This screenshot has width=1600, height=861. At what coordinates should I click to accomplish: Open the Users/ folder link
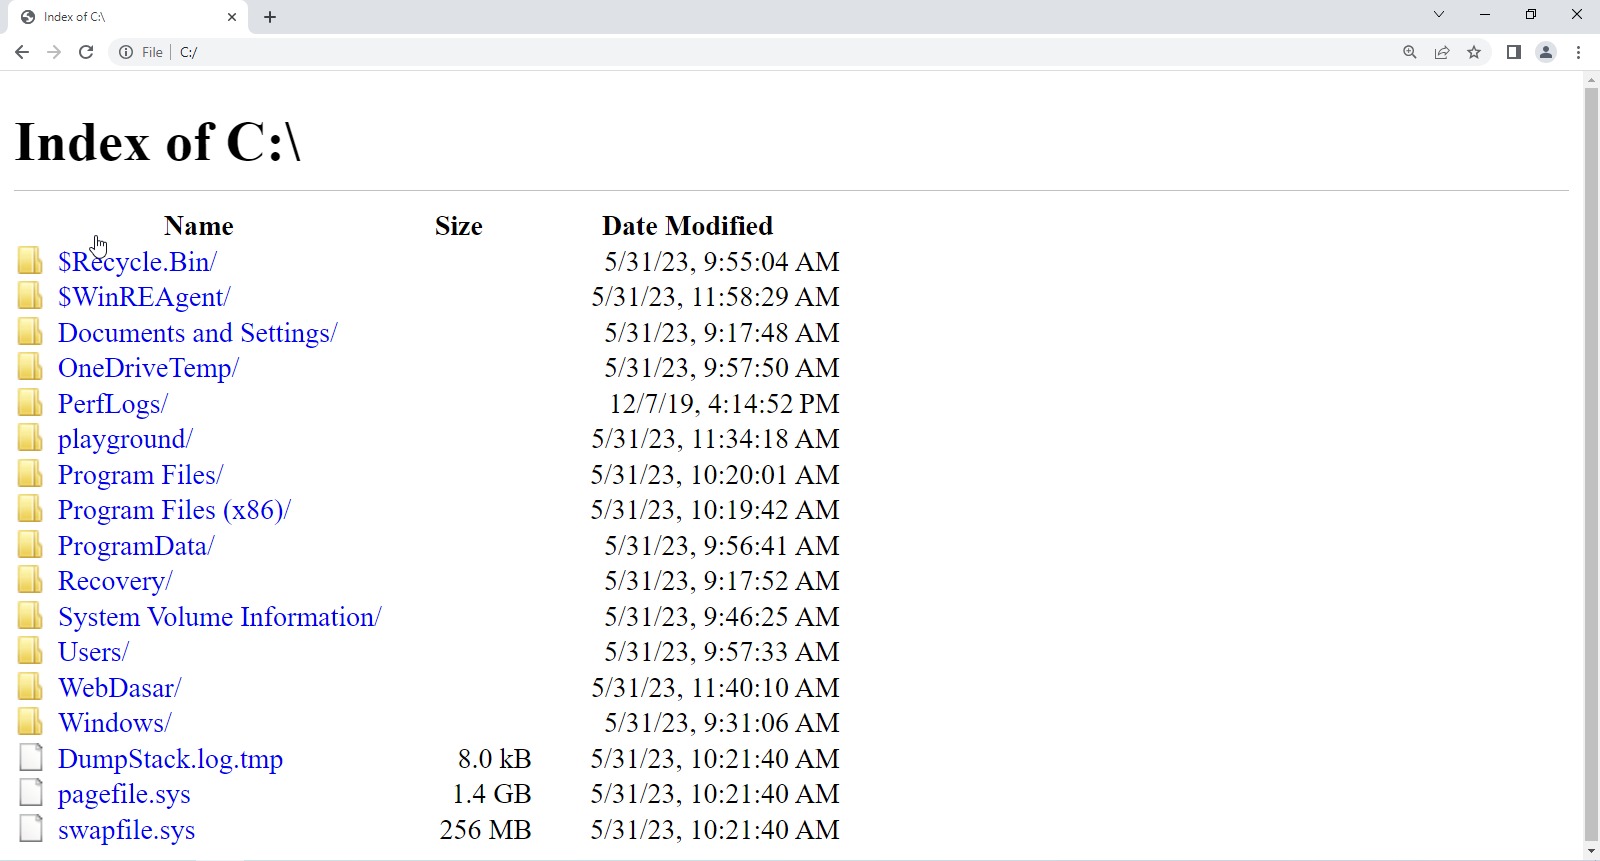coord(93,652)
